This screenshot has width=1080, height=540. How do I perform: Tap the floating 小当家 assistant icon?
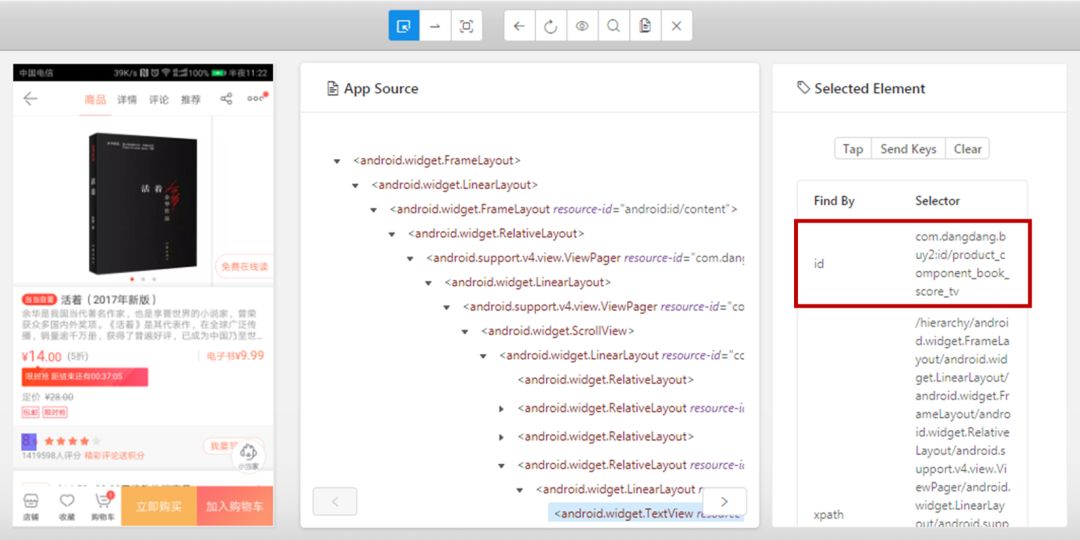(249, 455)
